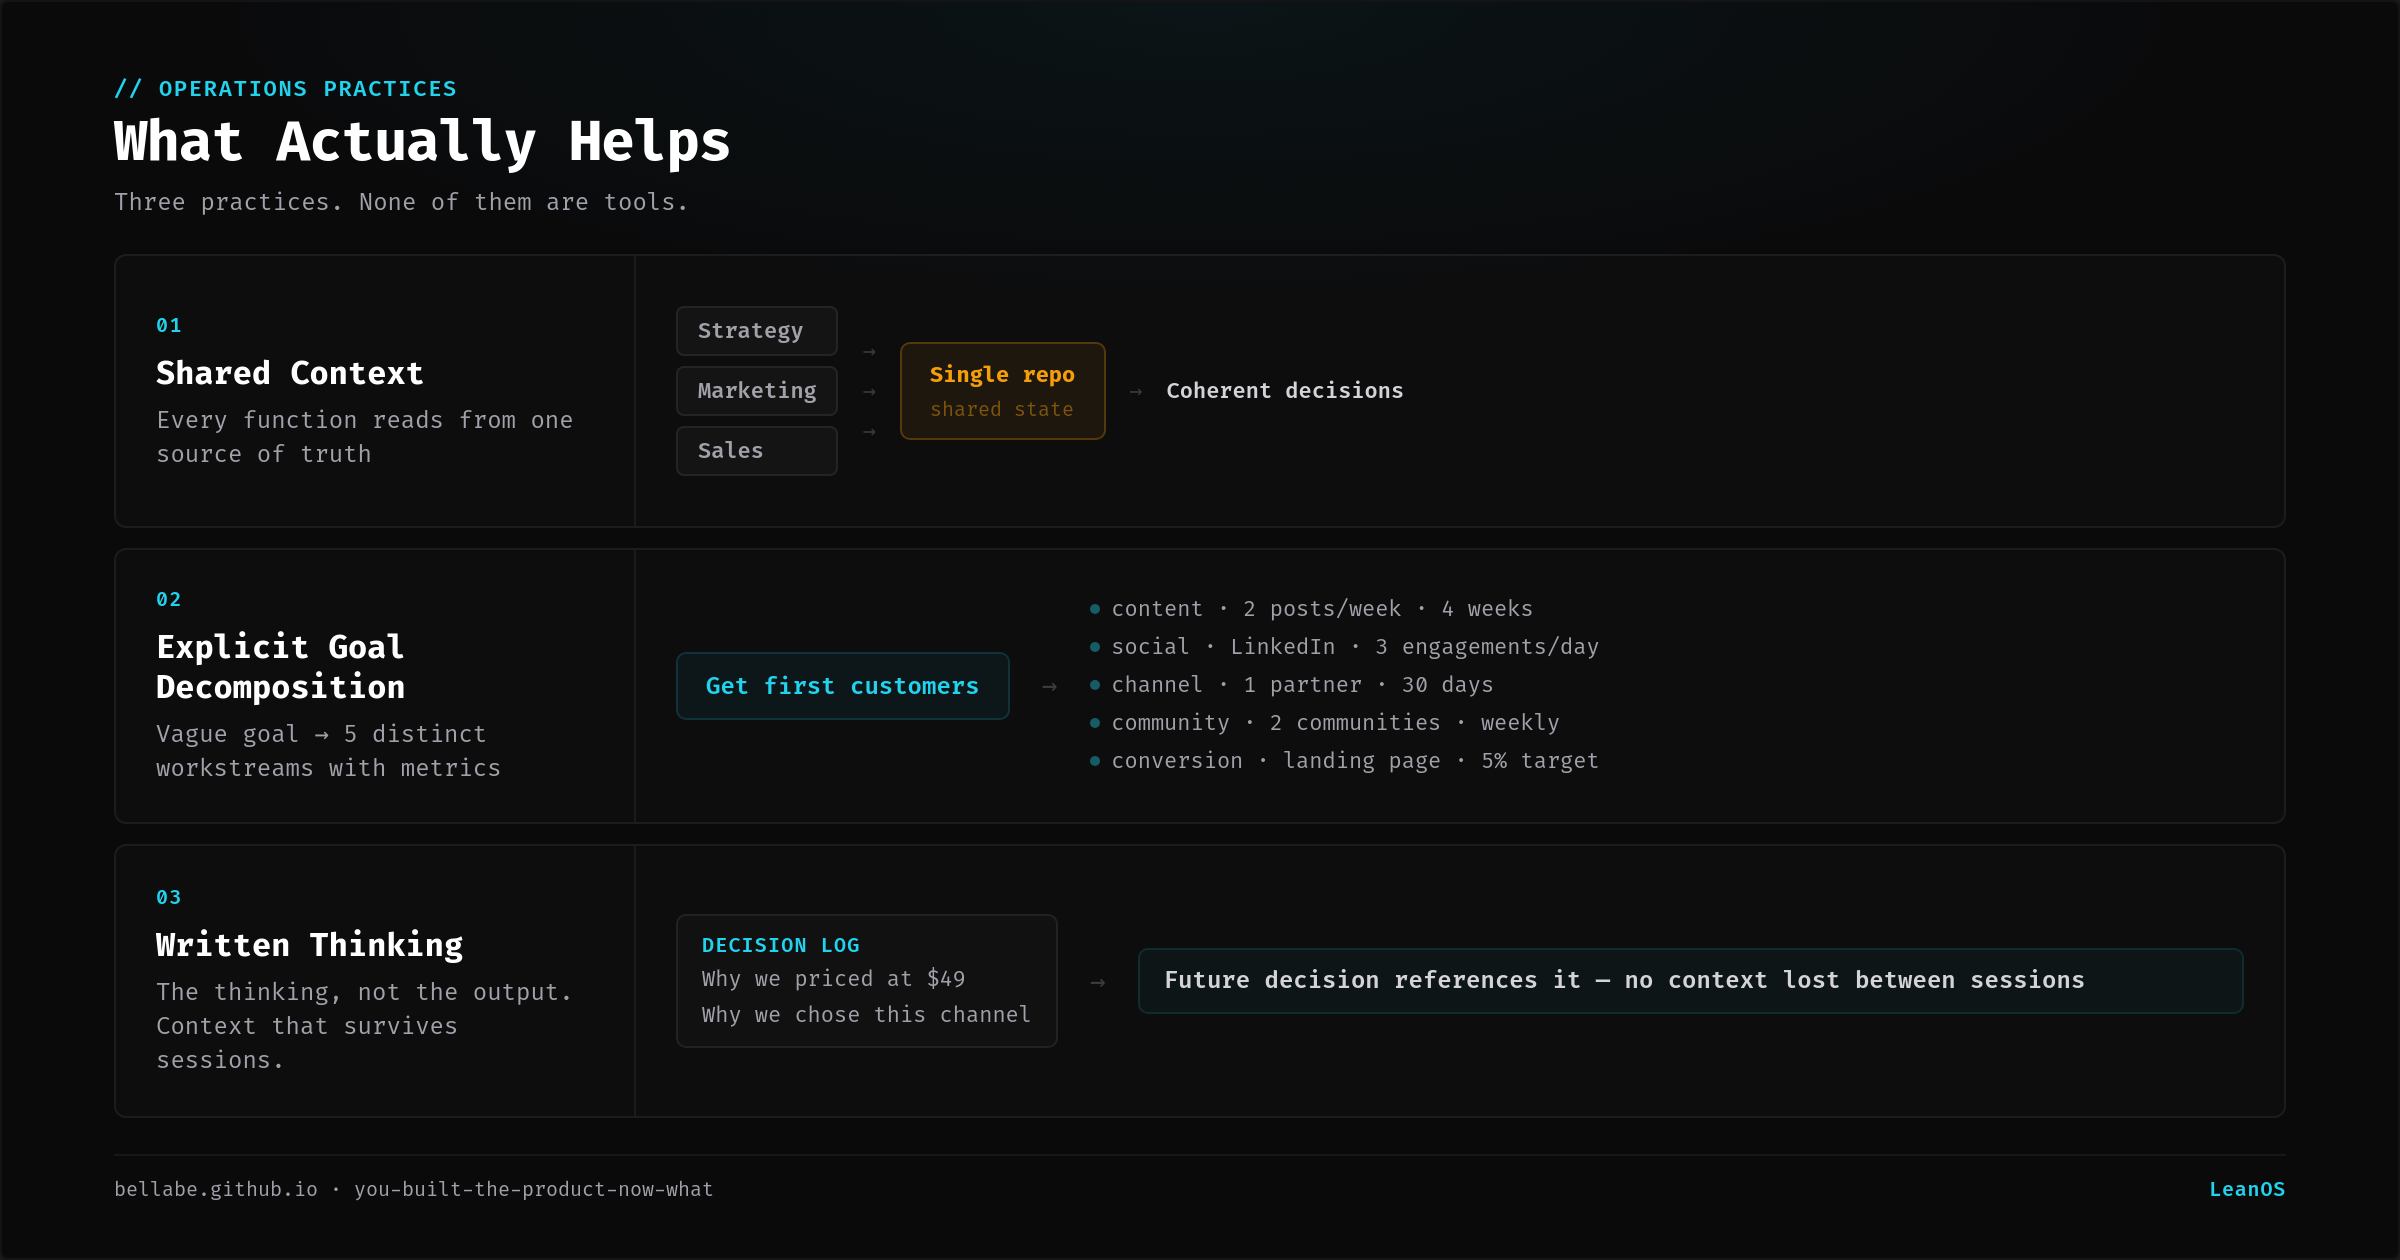The height and width of the screenshot is (1260, 2400).
Task: Select the Written Thinking heading
Action: (x=310, y=945)
